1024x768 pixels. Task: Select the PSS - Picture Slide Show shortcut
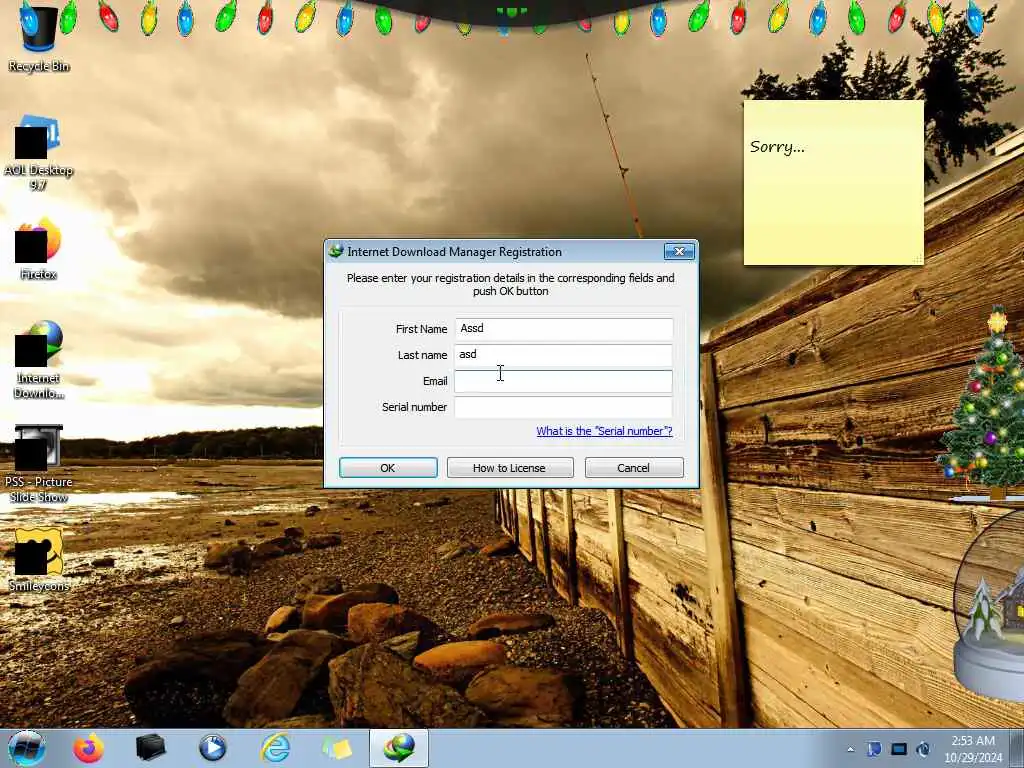(x=38, y=464)
